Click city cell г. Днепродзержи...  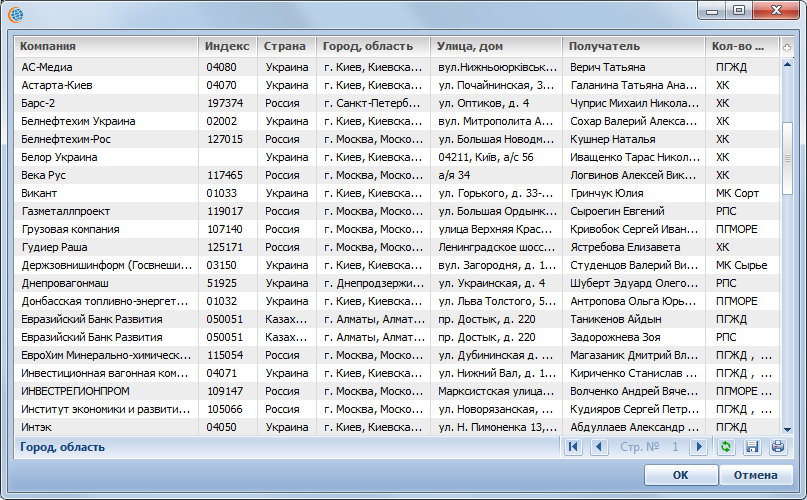tap(374, 283)
